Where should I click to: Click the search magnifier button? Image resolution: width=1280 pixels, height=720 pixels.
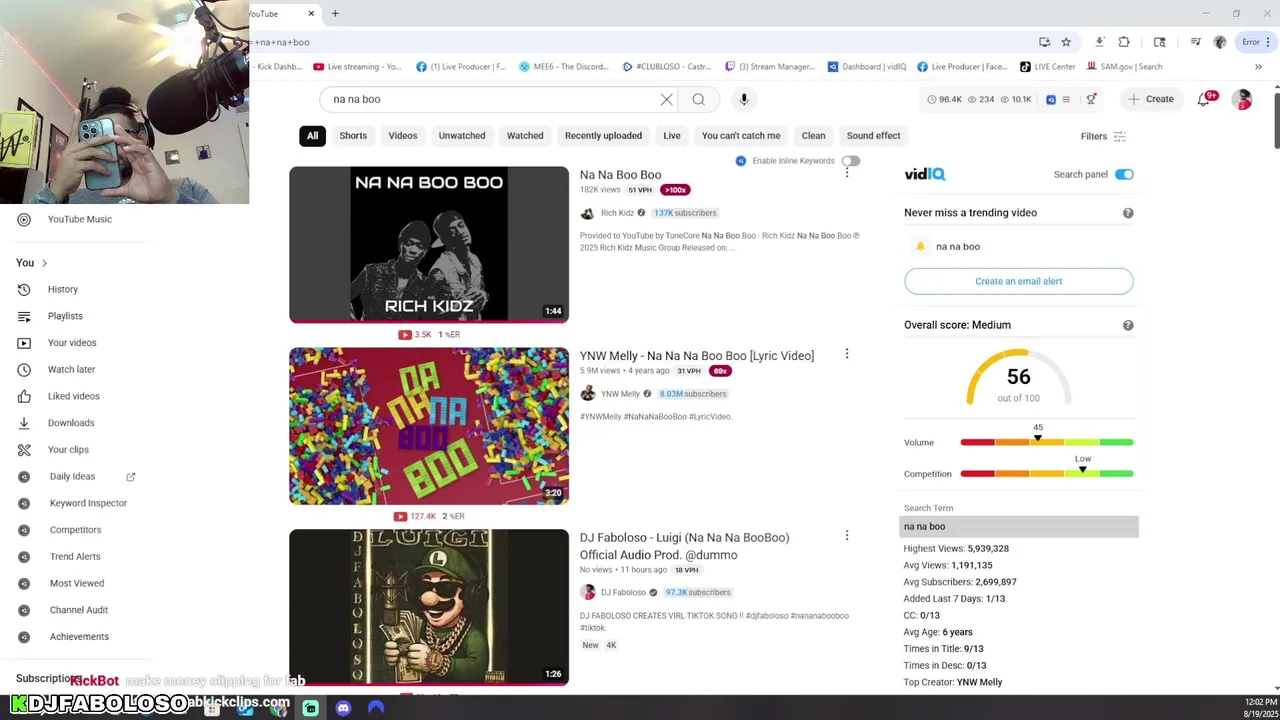click(698, 99)
